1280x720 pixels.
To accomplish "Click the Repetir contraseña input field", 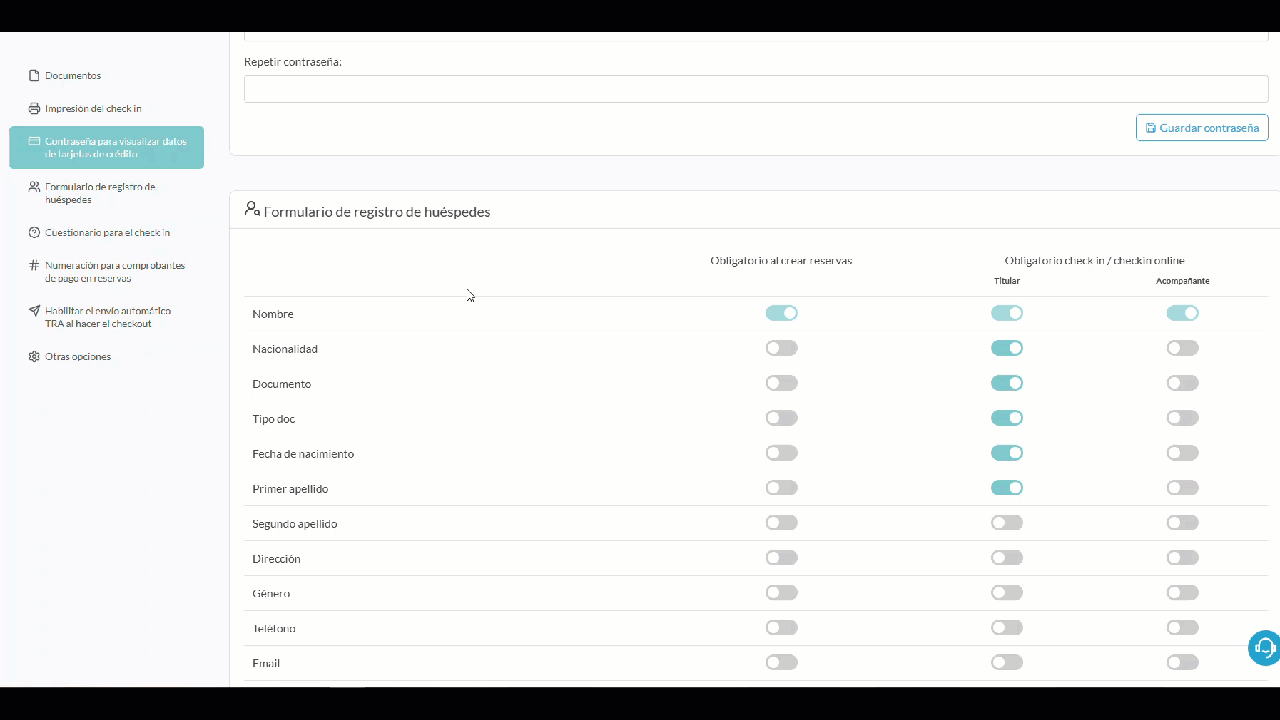I will [755, 89].
